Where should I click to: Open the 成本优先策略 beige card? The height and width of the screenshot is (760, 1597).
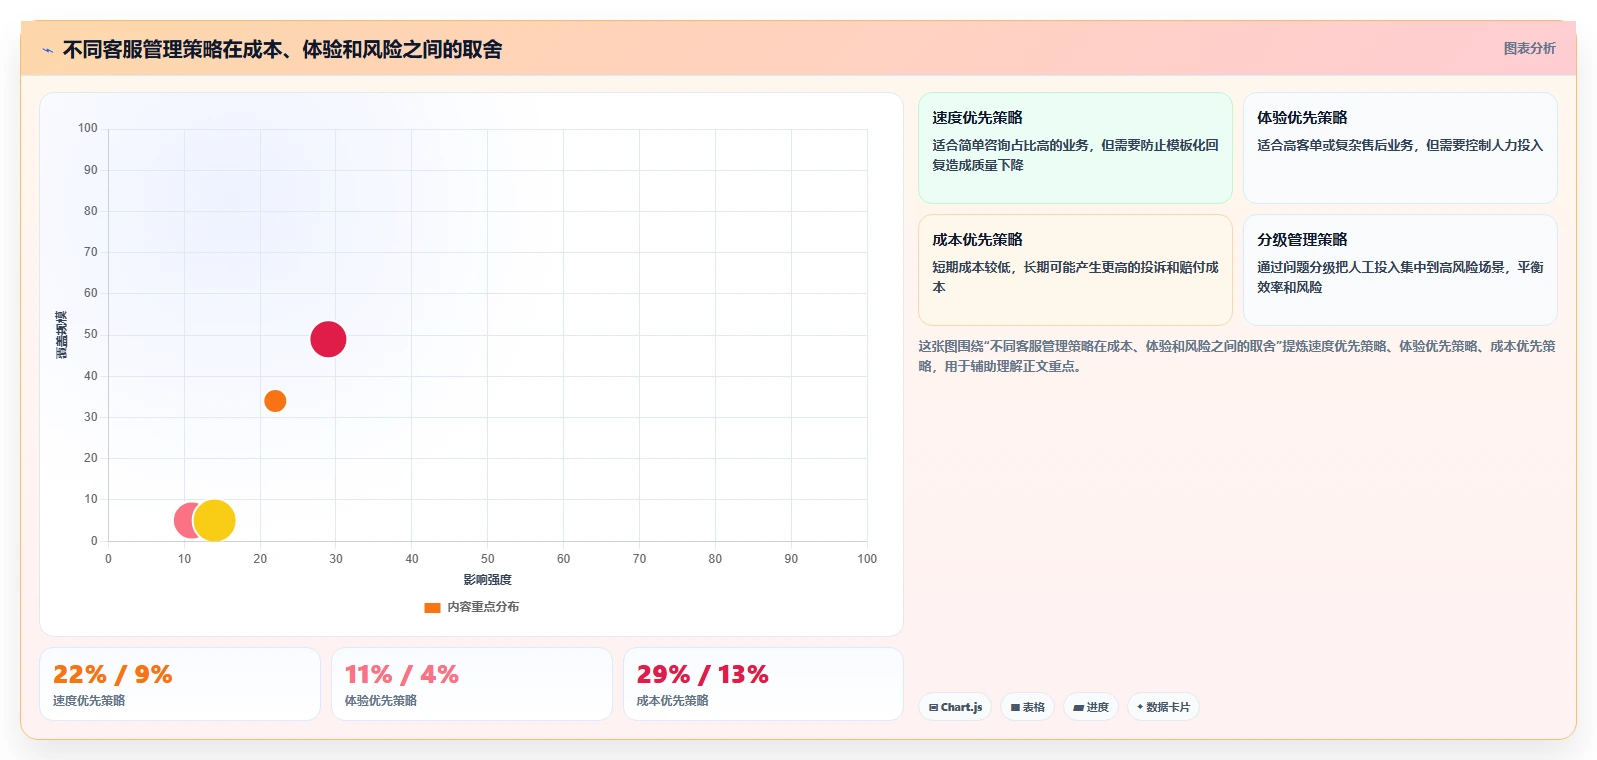[1075, 270]
